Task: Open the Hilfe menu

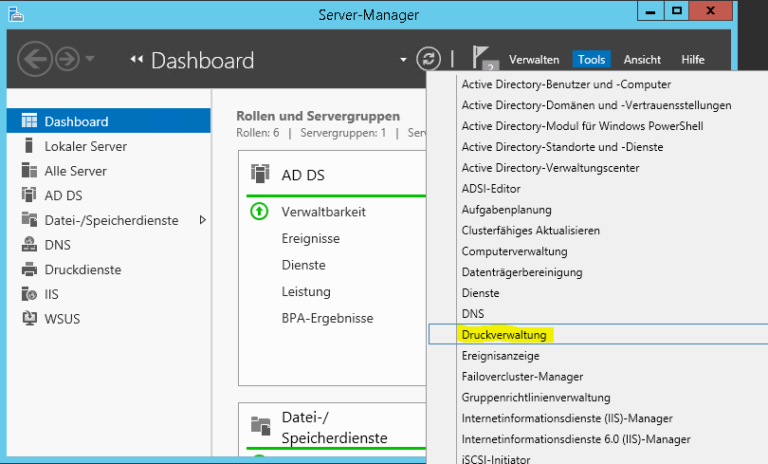Action: coord(693,60)
